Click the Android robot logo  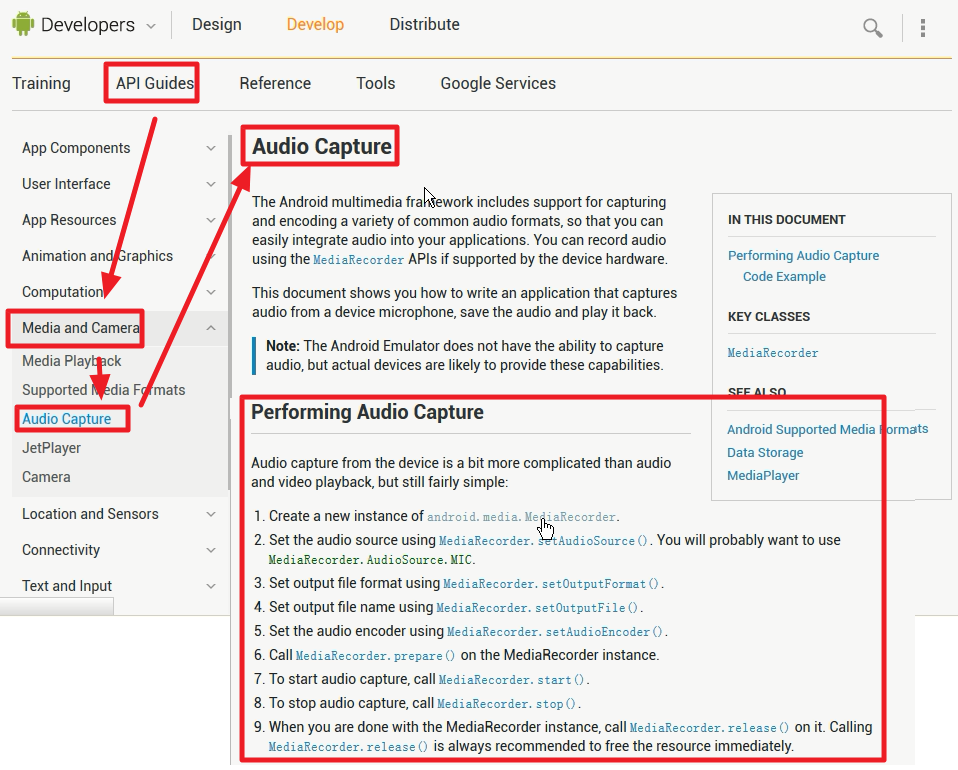(x=23, y=24)
